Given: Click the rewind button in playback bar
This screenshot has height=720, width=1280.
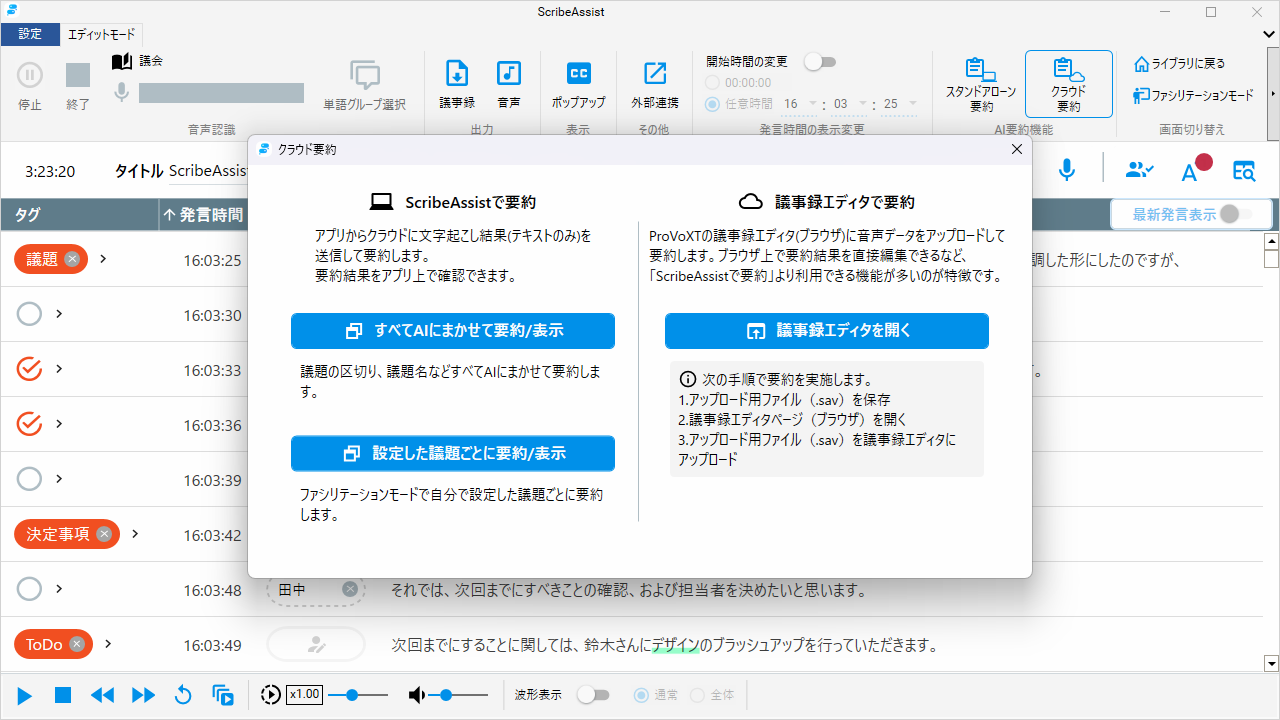Looking at the screenshot, I should click(102, 695).
